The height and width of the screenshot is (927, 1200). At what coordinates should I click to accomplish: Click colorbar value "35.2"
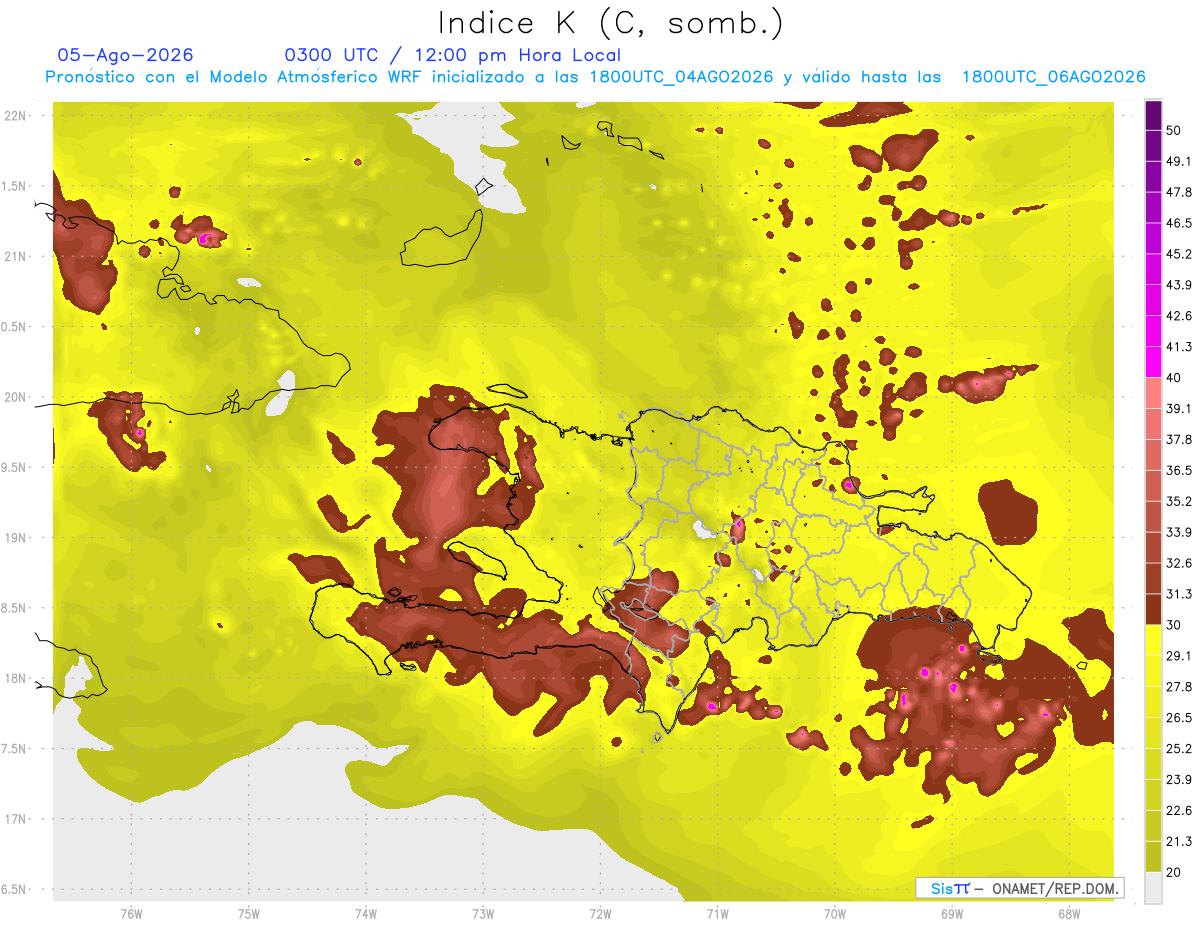point(1178,501)
